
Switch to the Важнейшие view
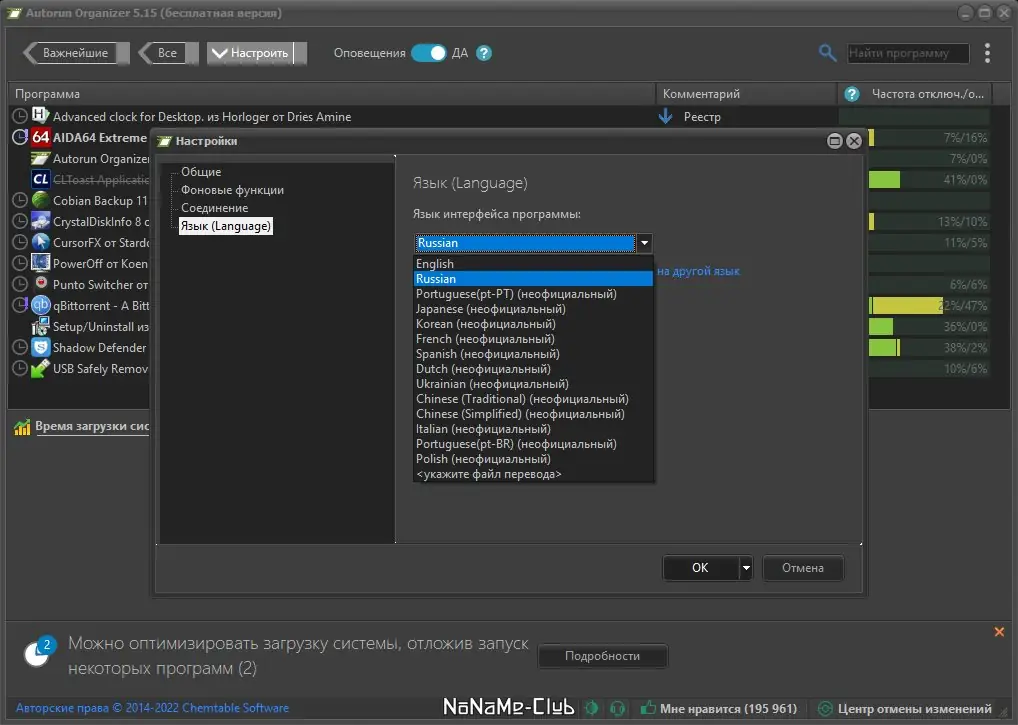pos(76,53)
